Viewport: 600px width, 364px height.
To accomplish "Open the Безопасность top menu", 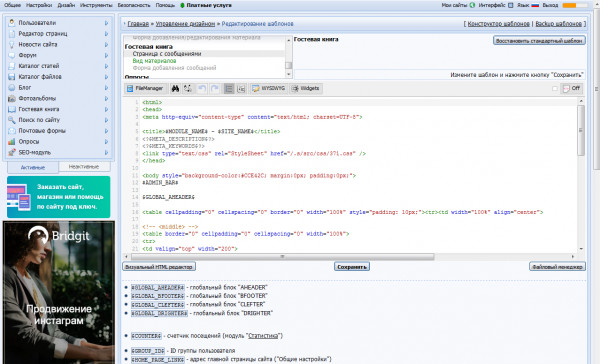I will pos(134,5).
